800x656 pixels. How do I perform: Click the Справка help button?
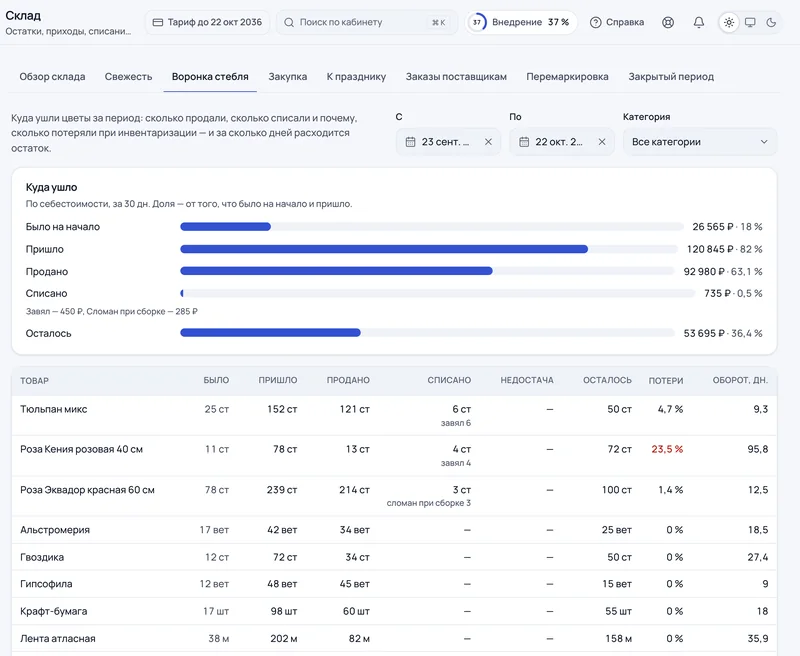click(x=617, y=22)
